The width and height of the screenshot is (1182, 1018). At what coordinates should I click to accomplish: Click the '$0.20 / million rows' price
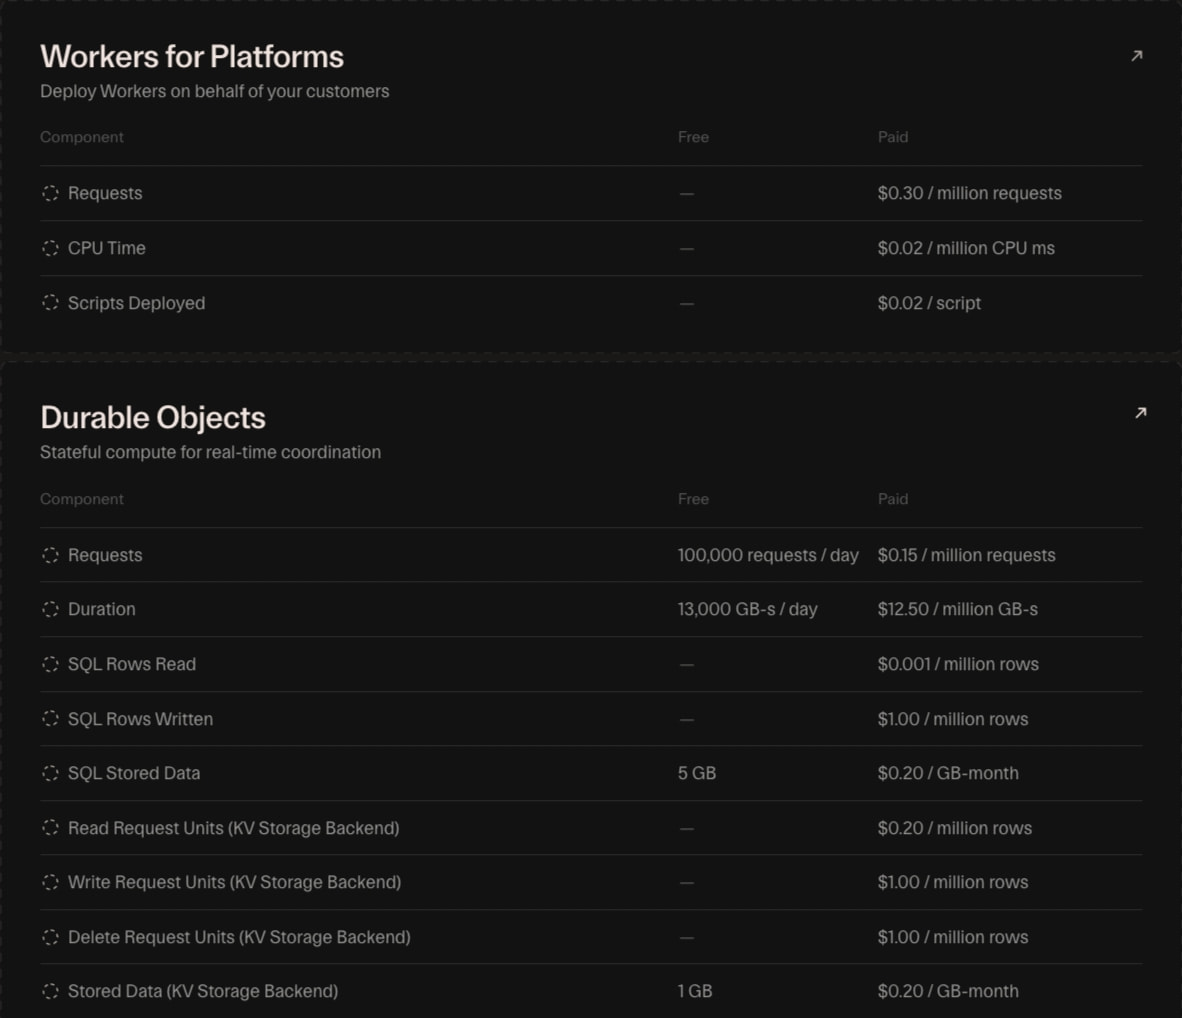coord(955,828)
